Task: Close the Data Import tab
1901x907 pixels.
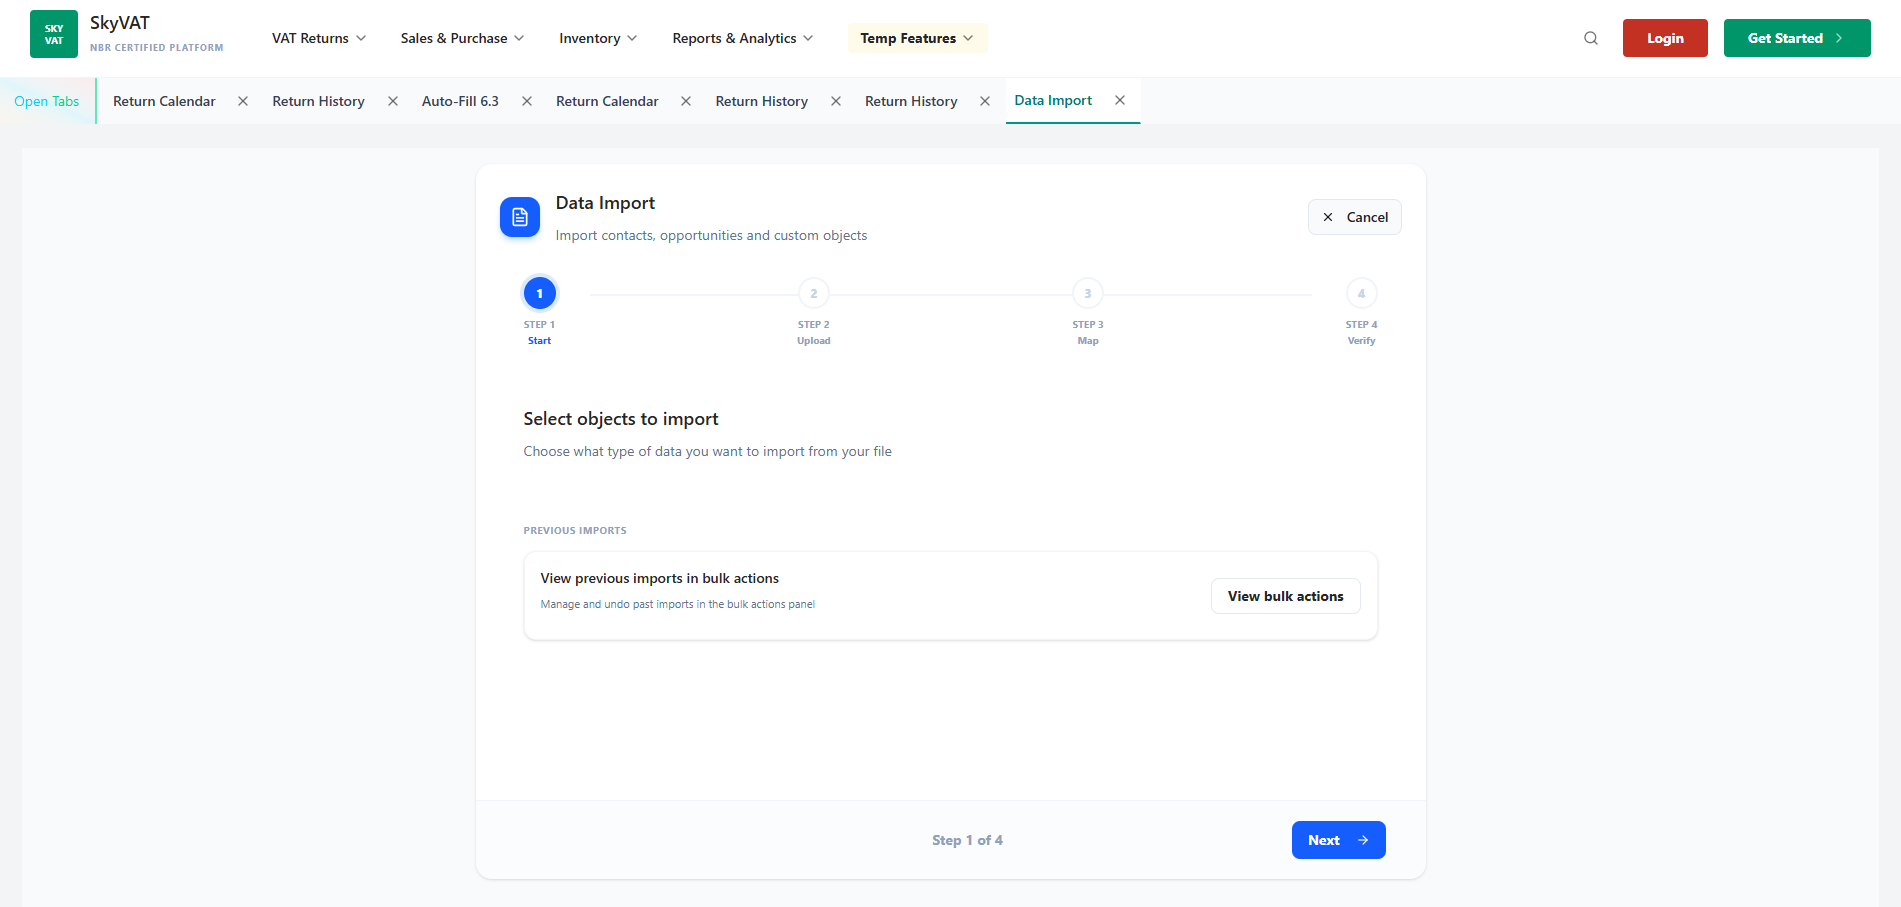Action: (1120, 100)
